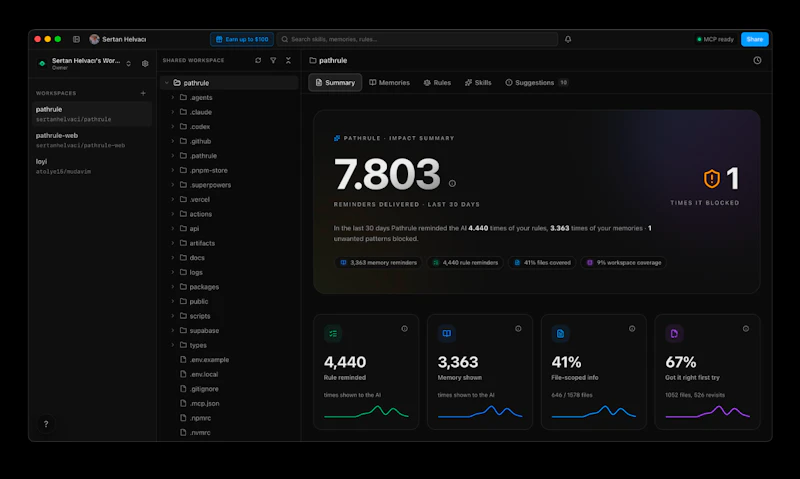Open info icon on Got it right first try card

746,329
